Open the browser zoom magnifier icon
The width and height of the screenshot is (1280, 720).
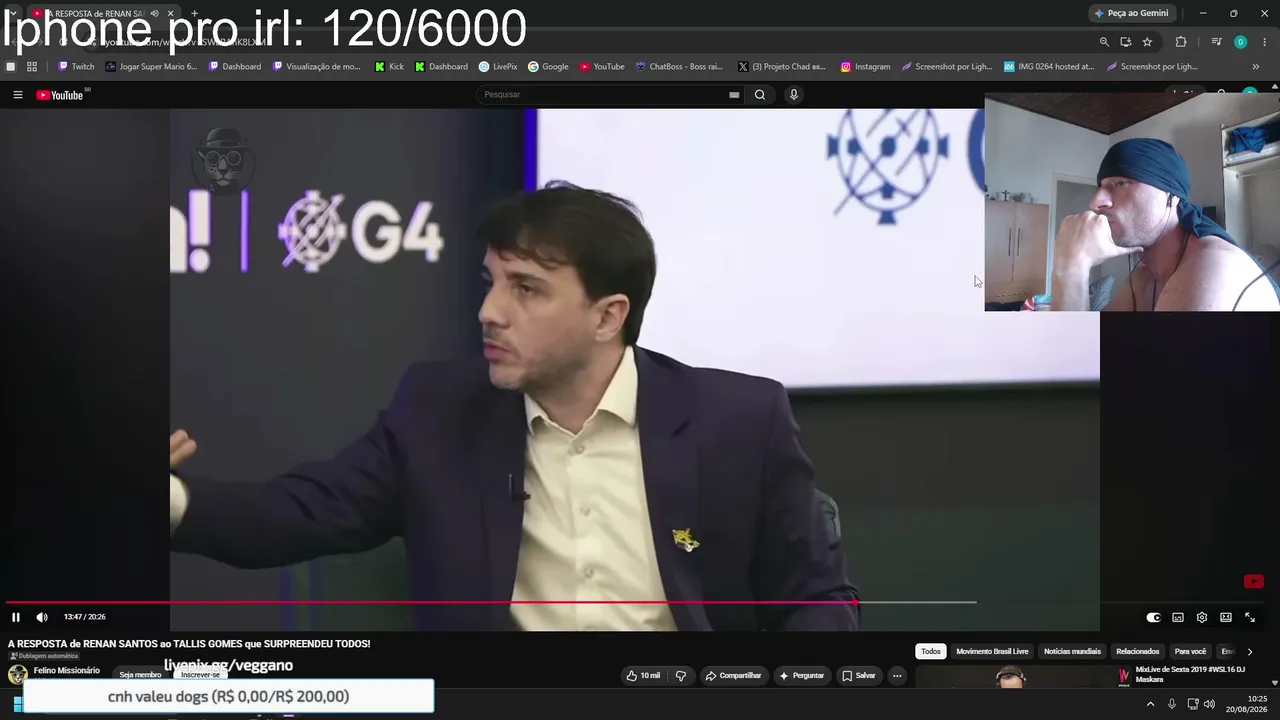click(1104, 42)
